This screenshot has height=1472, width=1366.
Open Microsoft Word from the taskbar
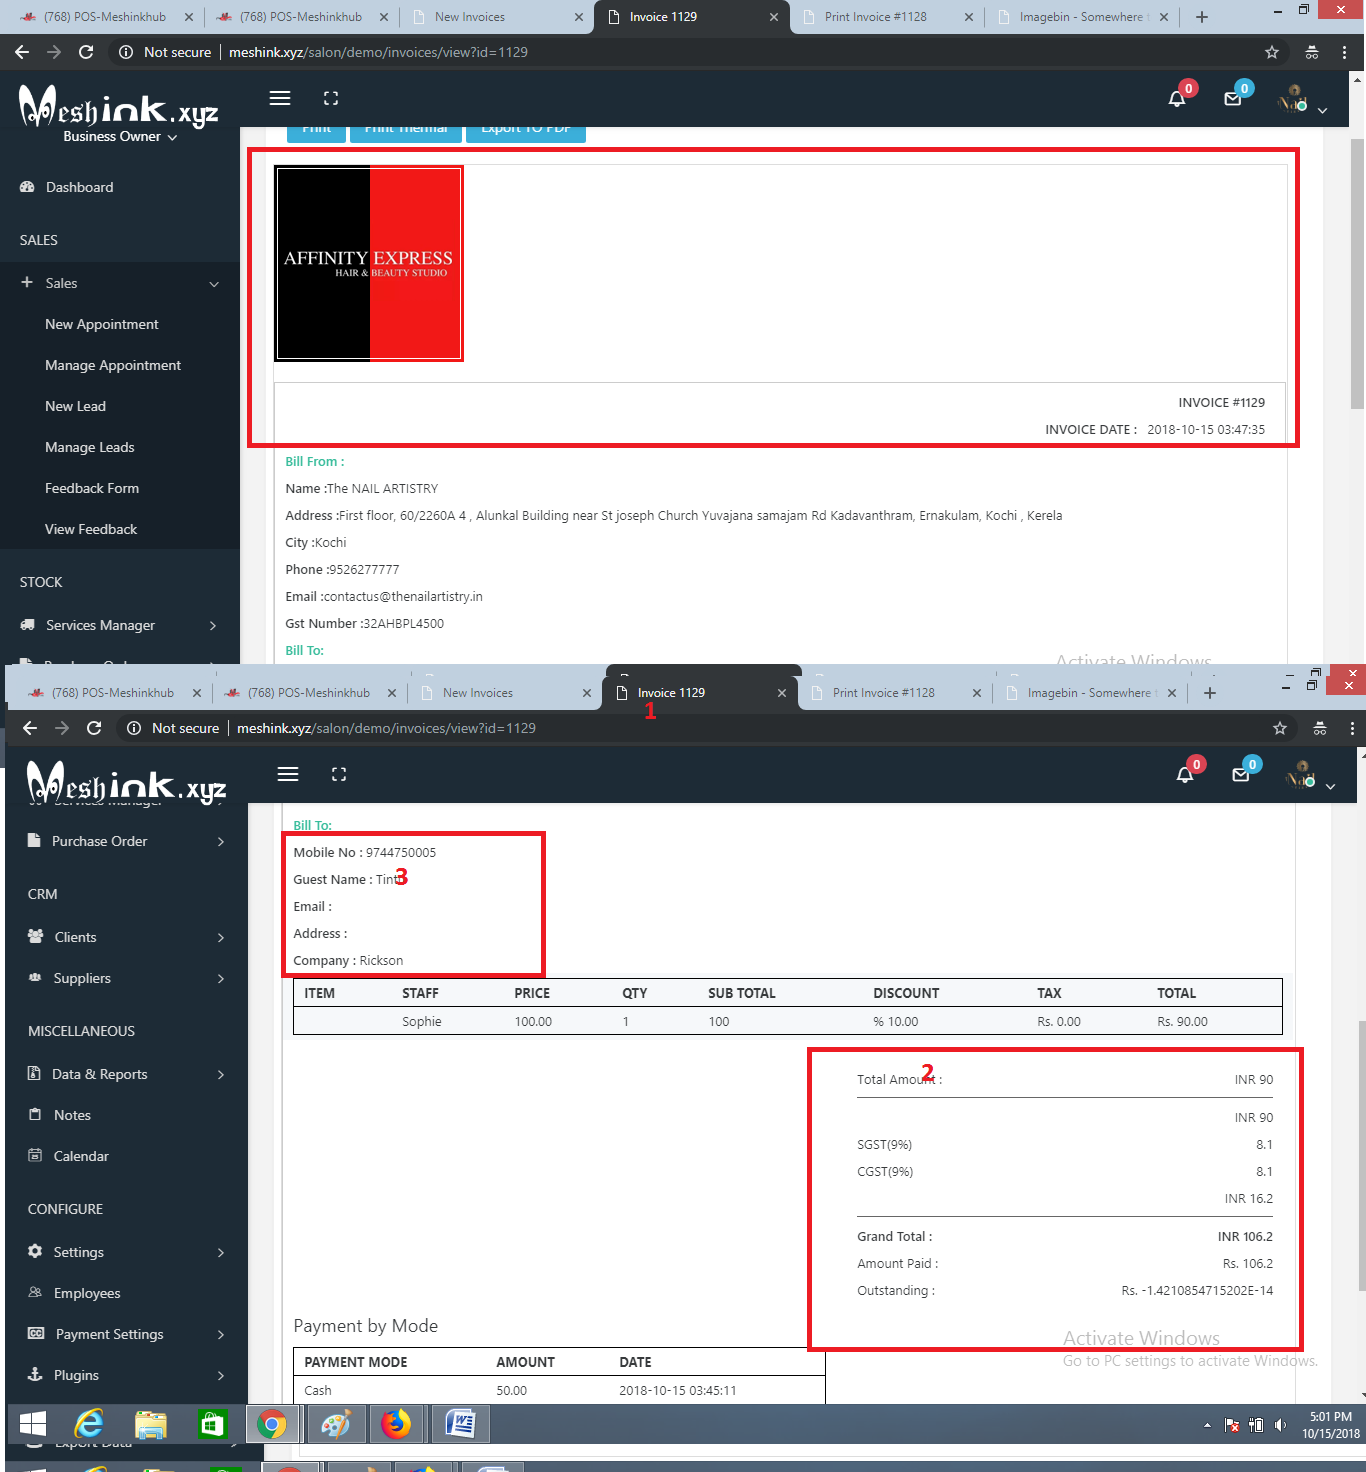point(460,1424)
